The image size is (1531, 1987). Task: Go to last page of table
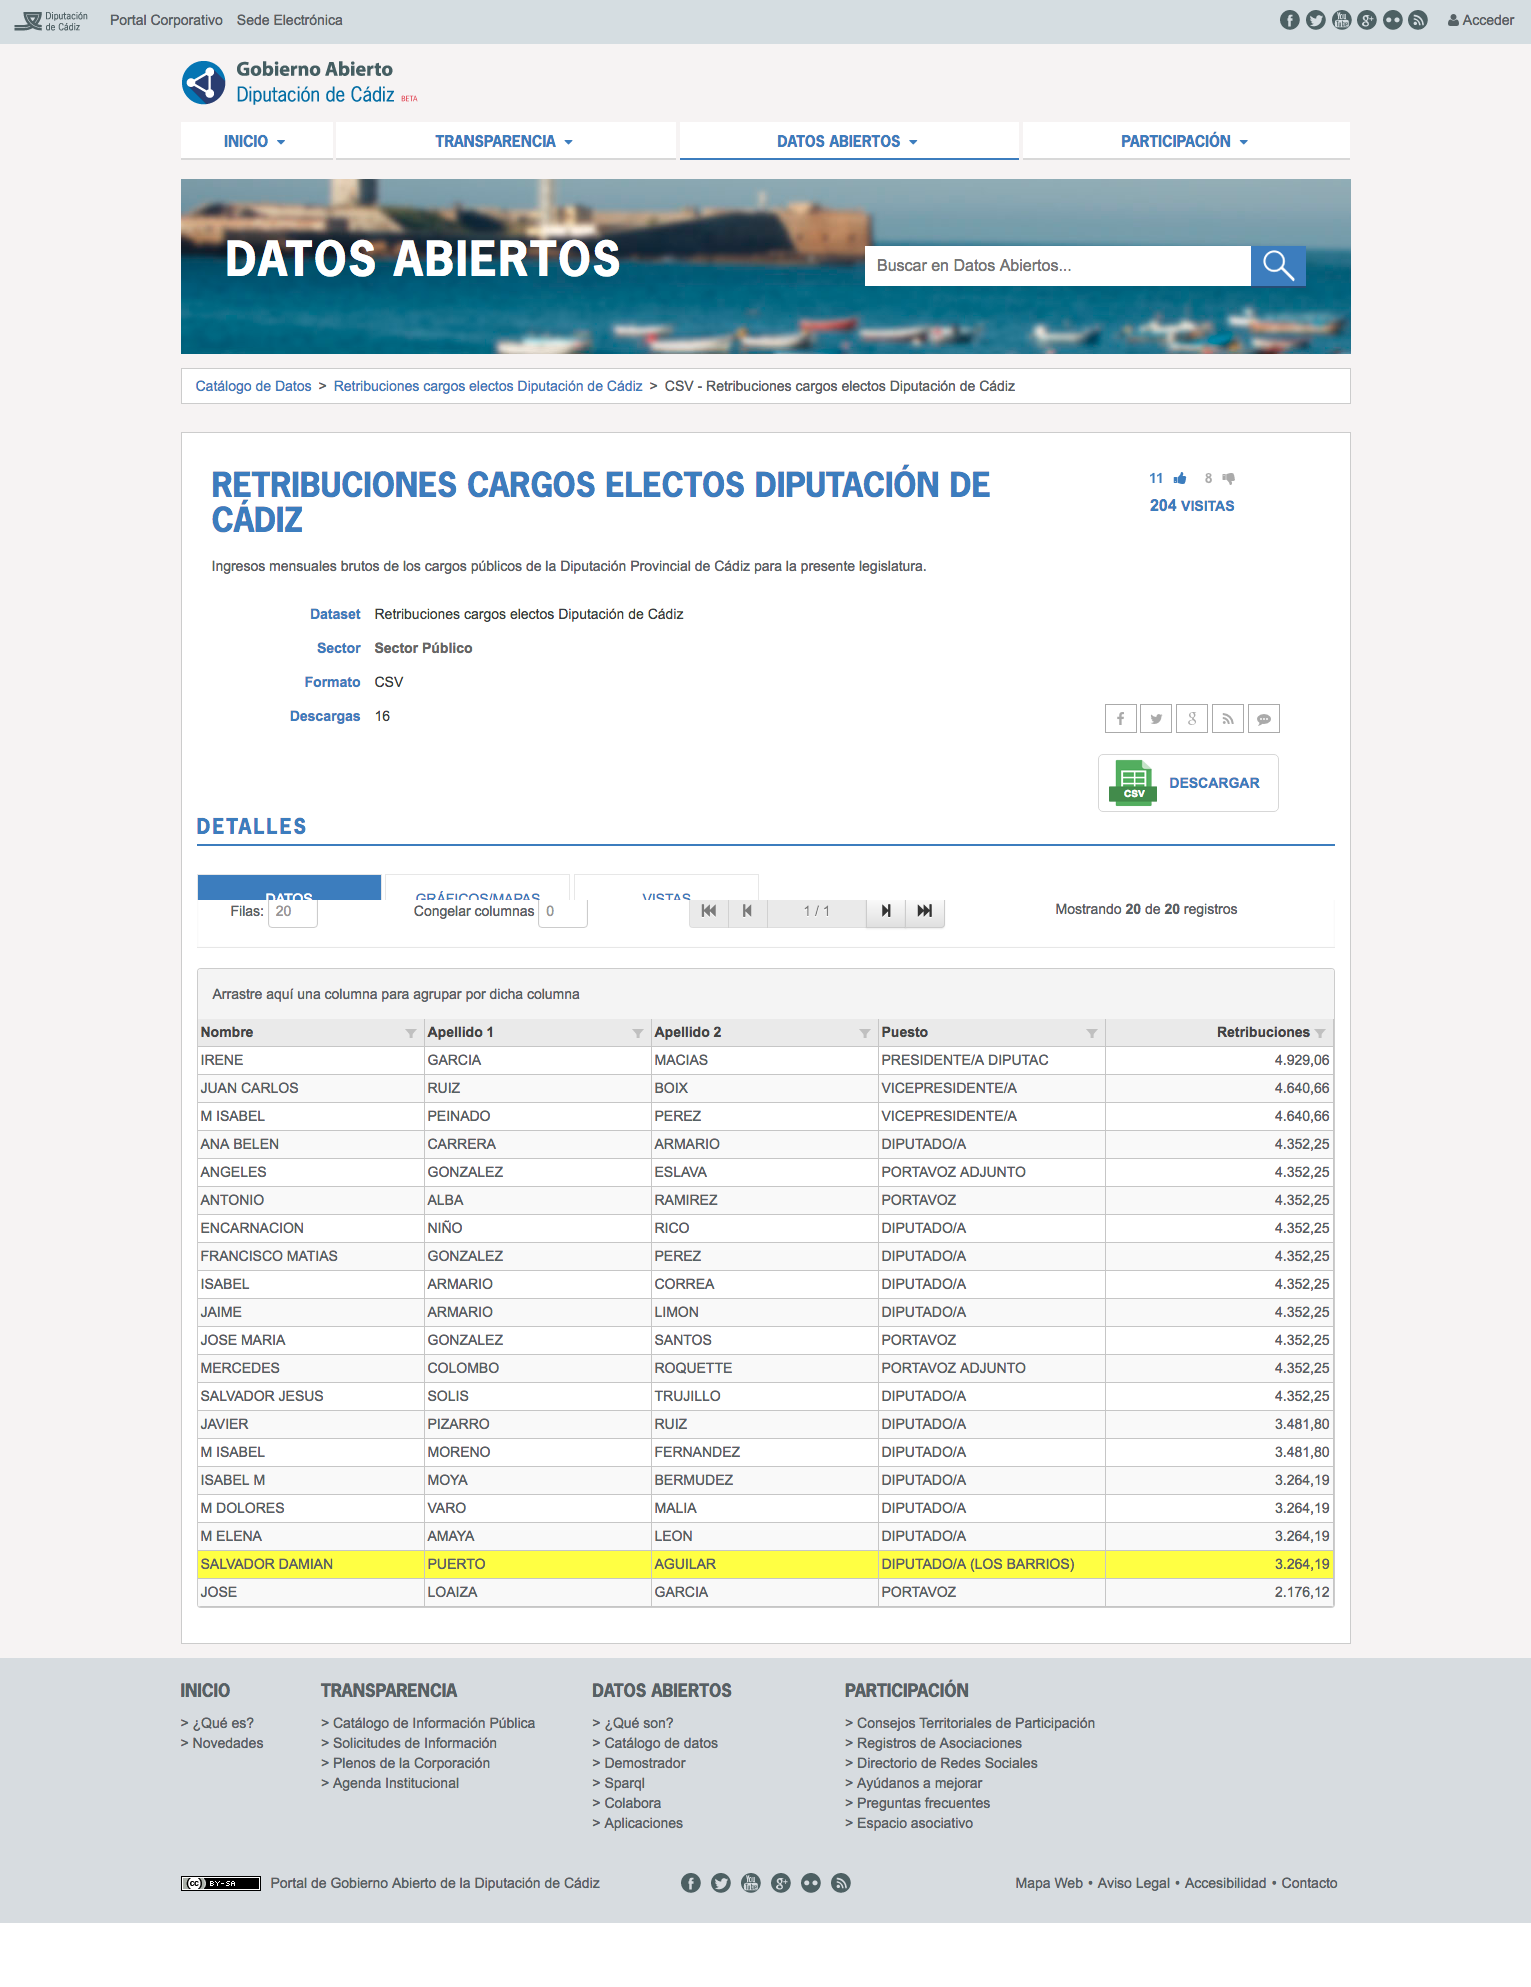(x=925, y=911)
